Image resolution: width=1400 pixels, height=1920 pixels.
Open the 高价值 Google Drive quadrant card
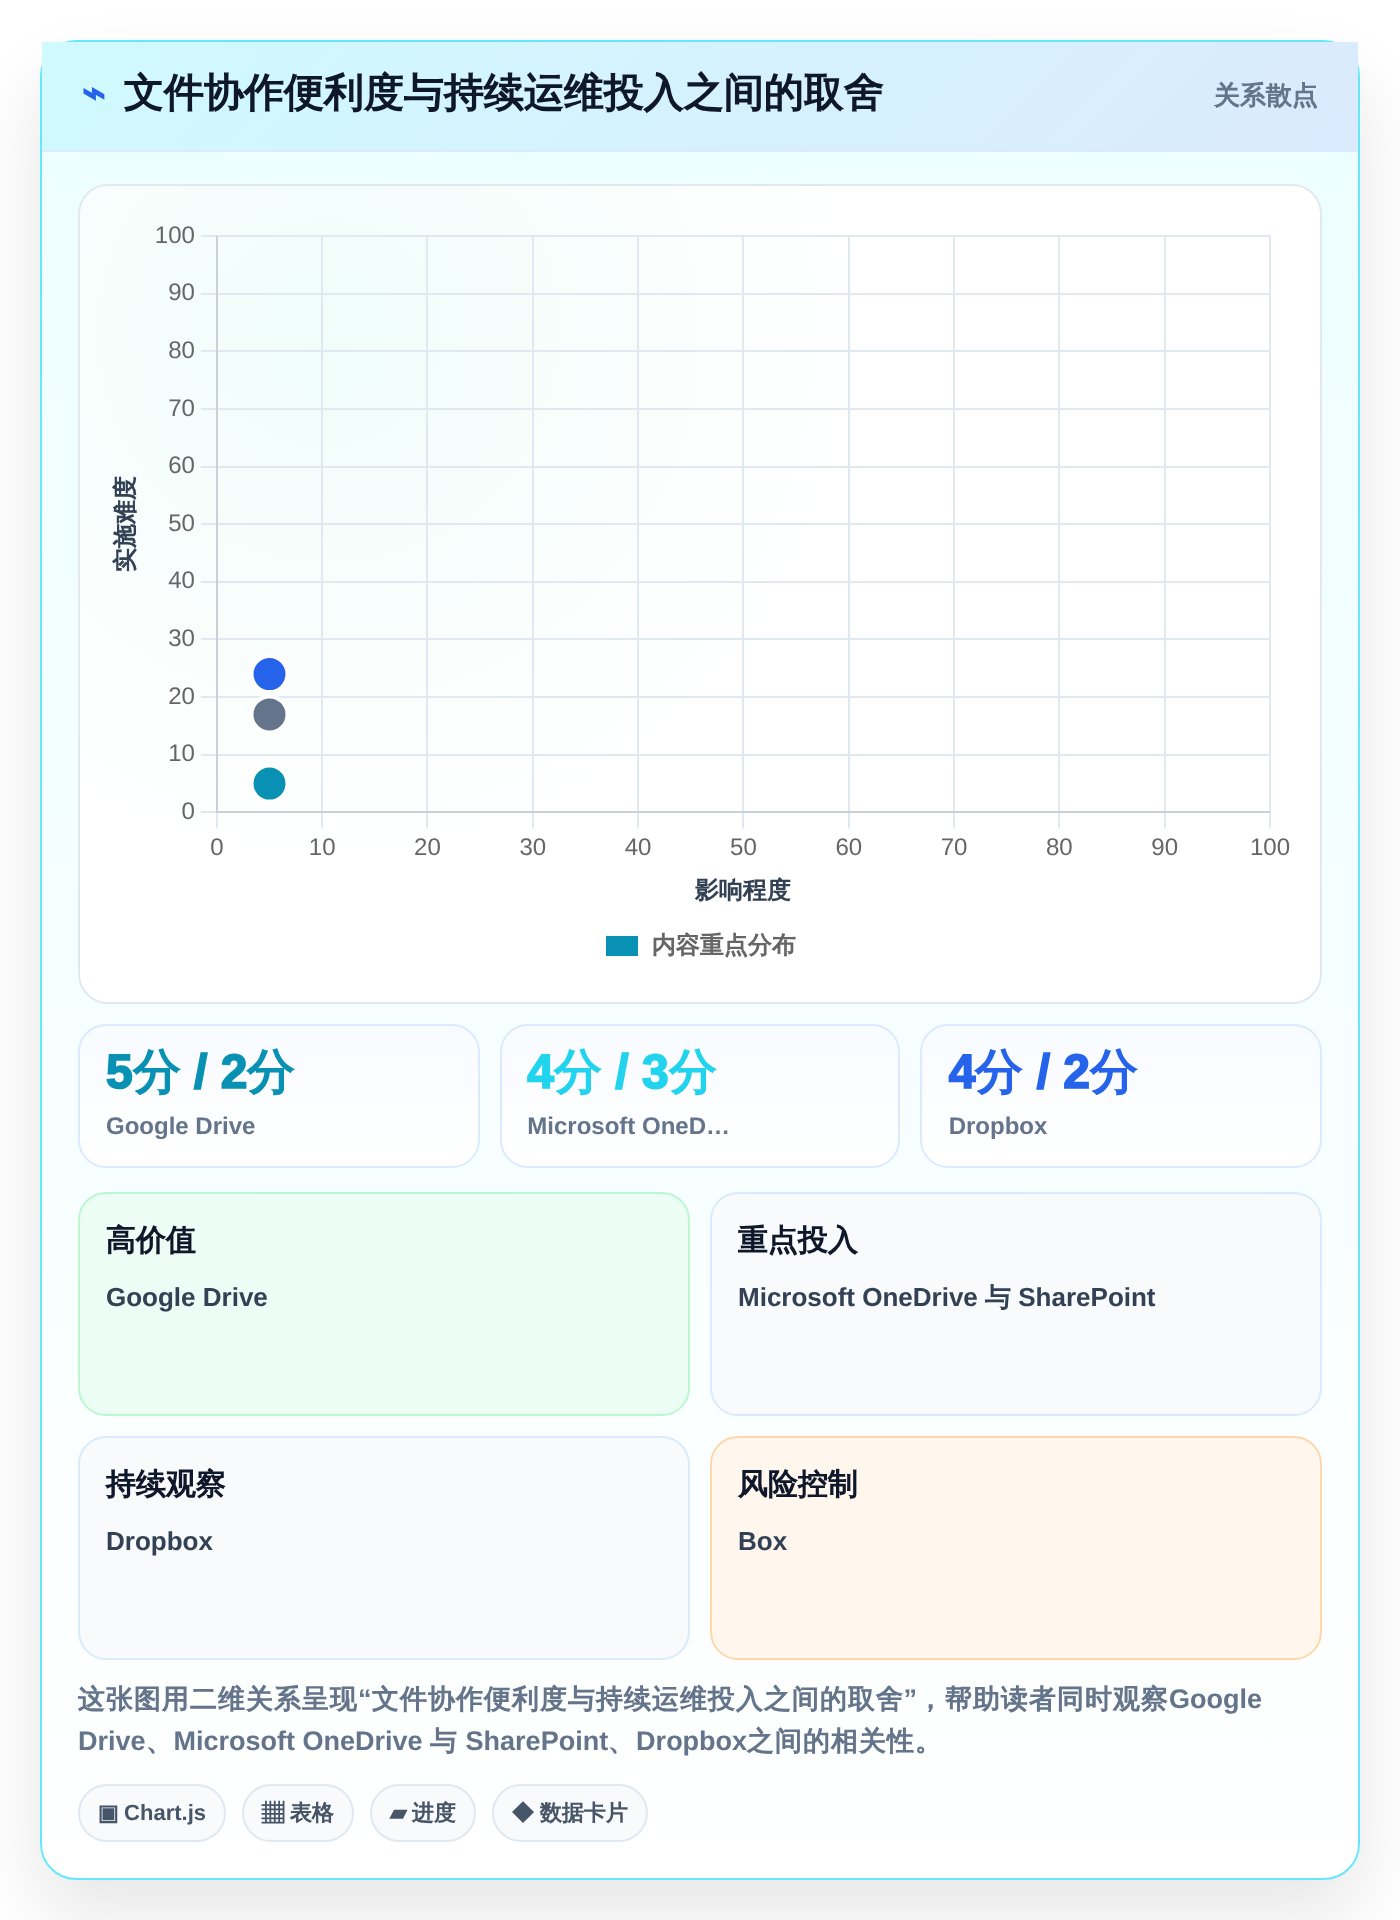[384, 1304]
